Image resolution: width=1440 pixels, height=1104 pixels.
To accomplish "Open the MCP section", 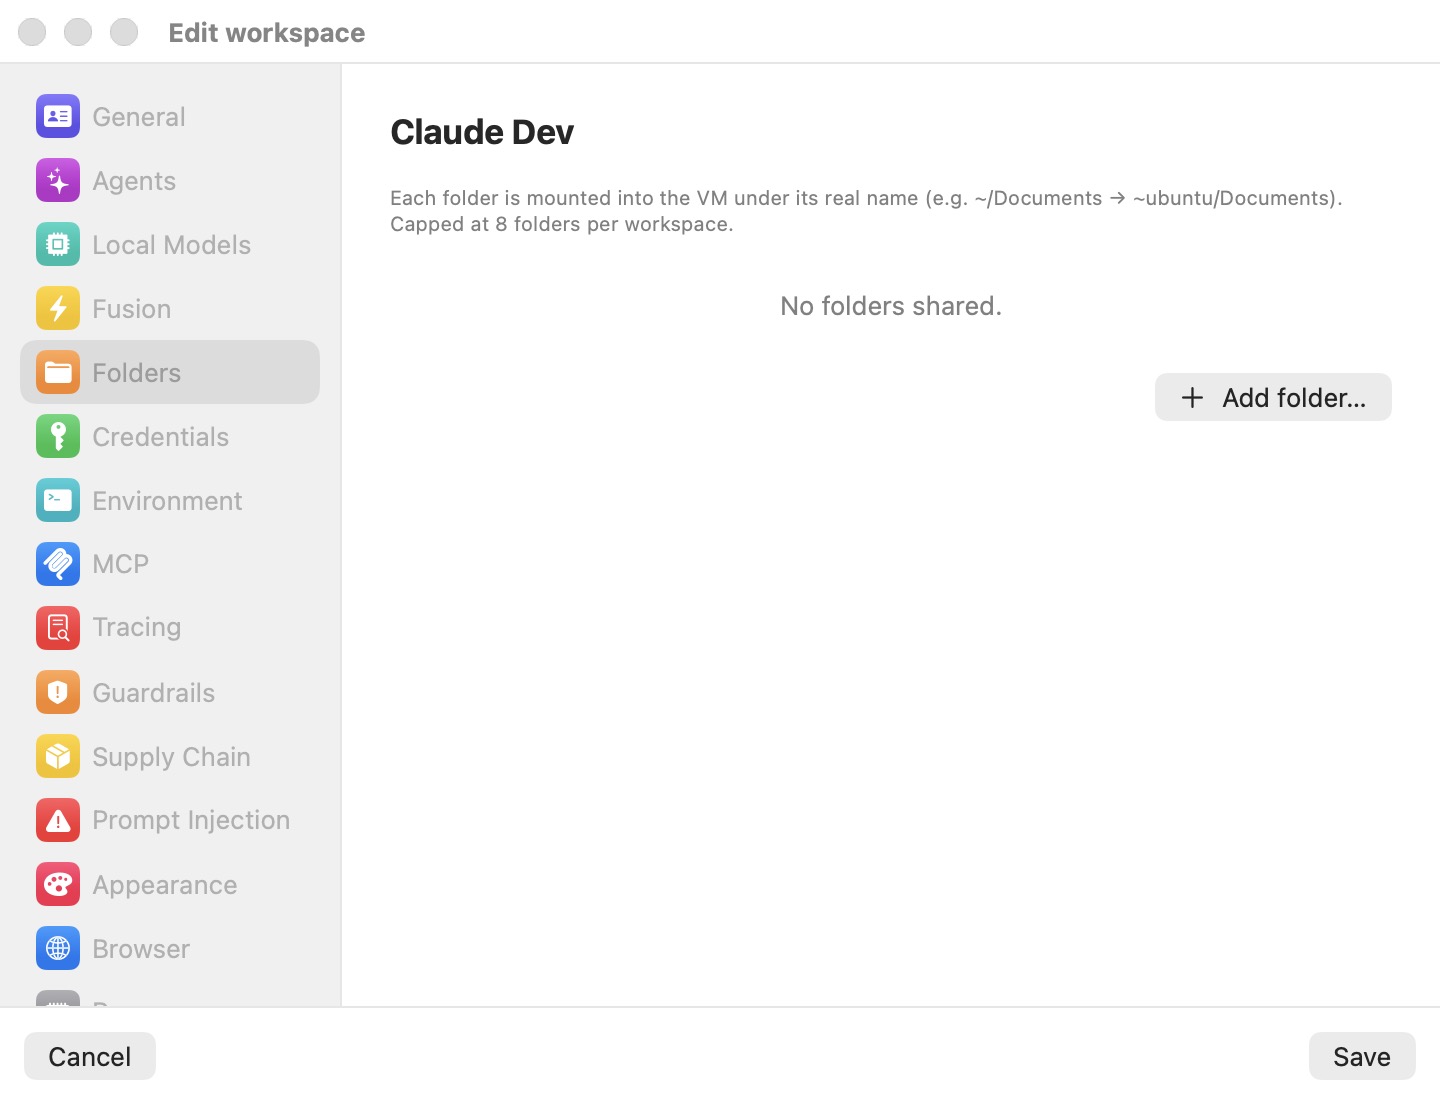I will [x=170, y=564].
